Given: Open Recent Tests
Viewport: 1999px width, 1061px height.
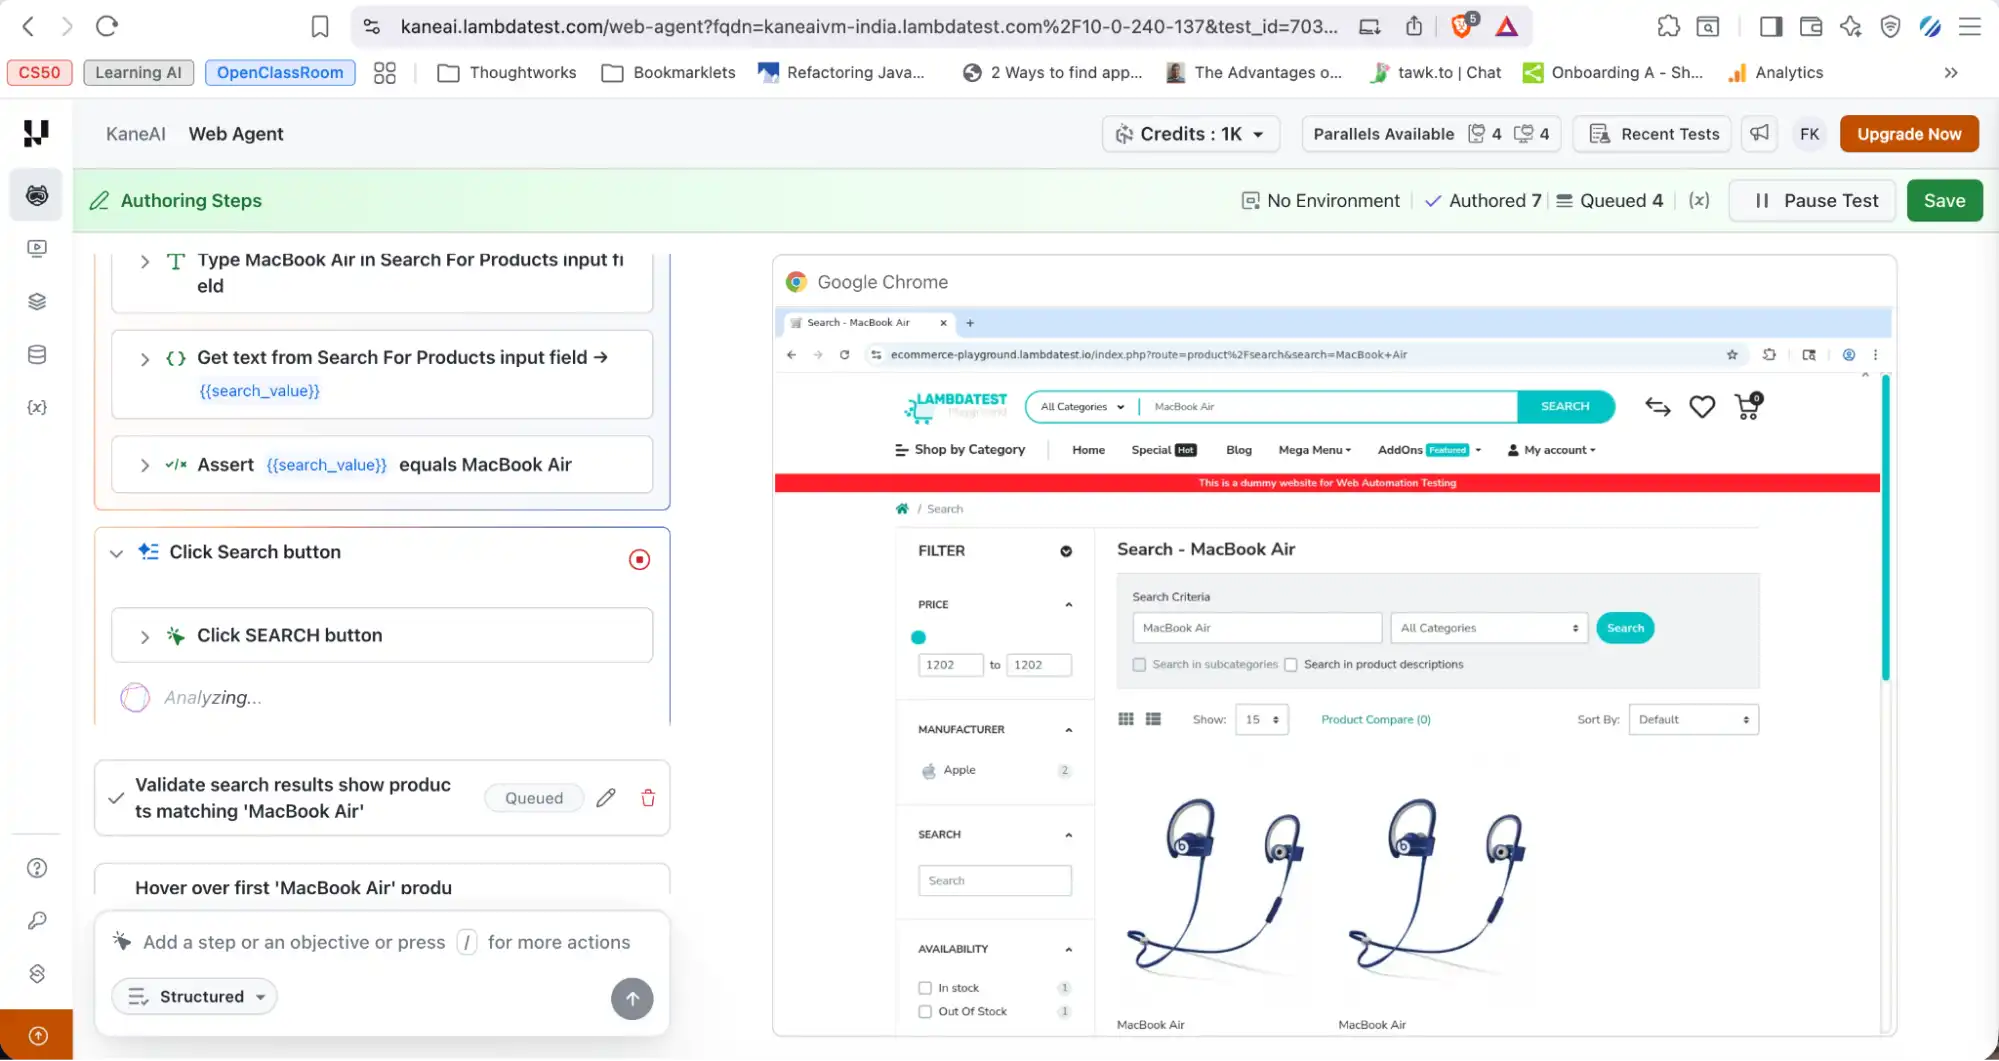Looking at the screenshot, I should point(1652,133).
